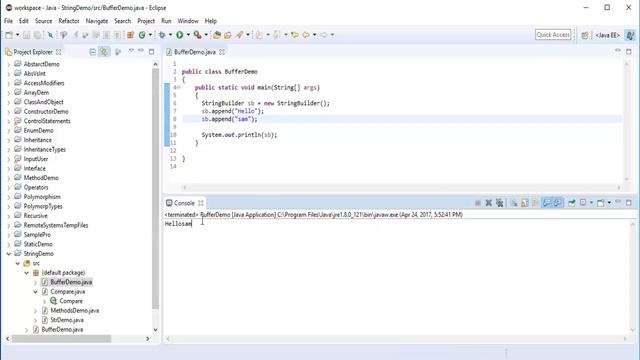
Task: Toggle Link with Editor in Project Explorer
Action: [104, 52]
